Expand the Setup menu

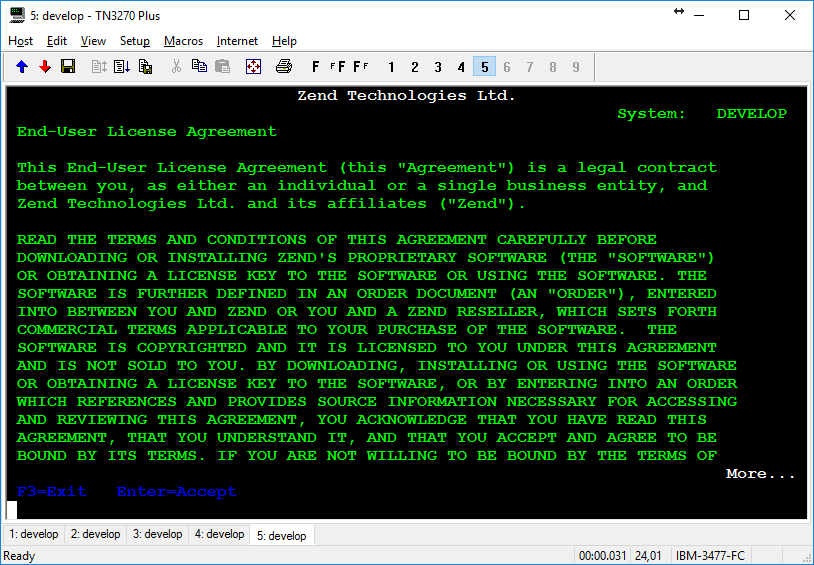click(x=135, y=41)
